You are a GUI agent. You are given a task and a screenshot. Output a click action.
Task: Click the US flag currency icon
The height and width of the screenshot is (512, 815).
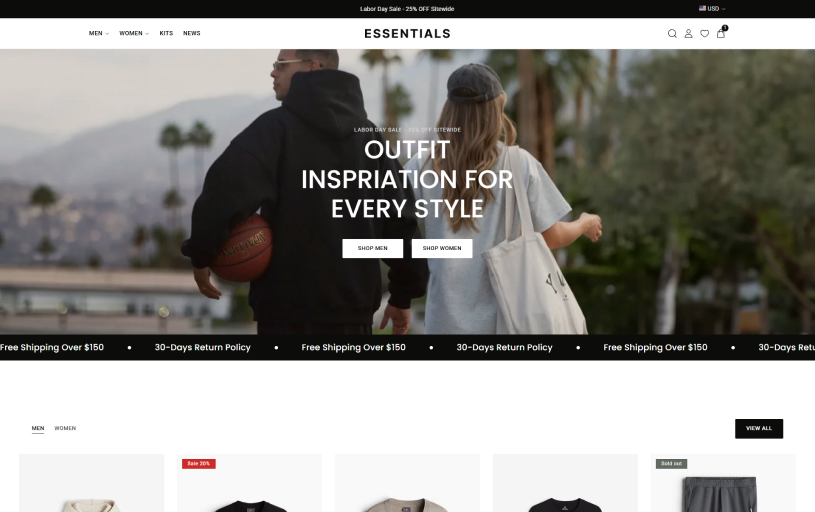coord(702,8)
